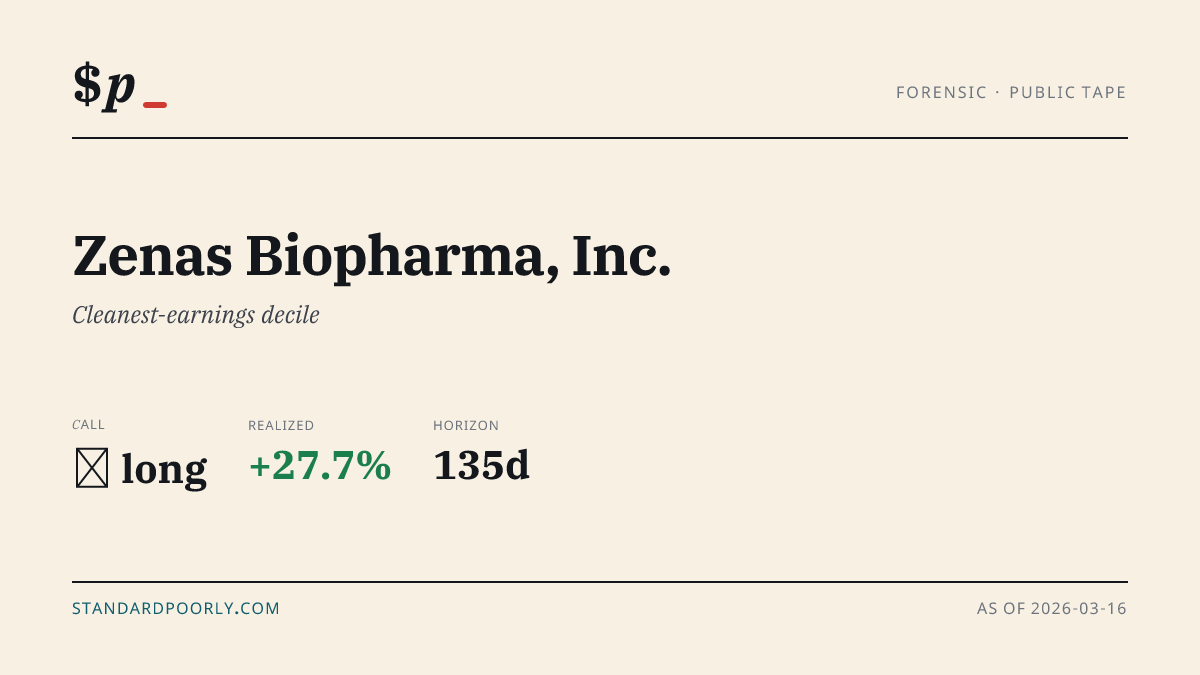Click the green +27.7% return figure
The height and width of the screenshot is (675, 1200).
(x=319, y=466)
